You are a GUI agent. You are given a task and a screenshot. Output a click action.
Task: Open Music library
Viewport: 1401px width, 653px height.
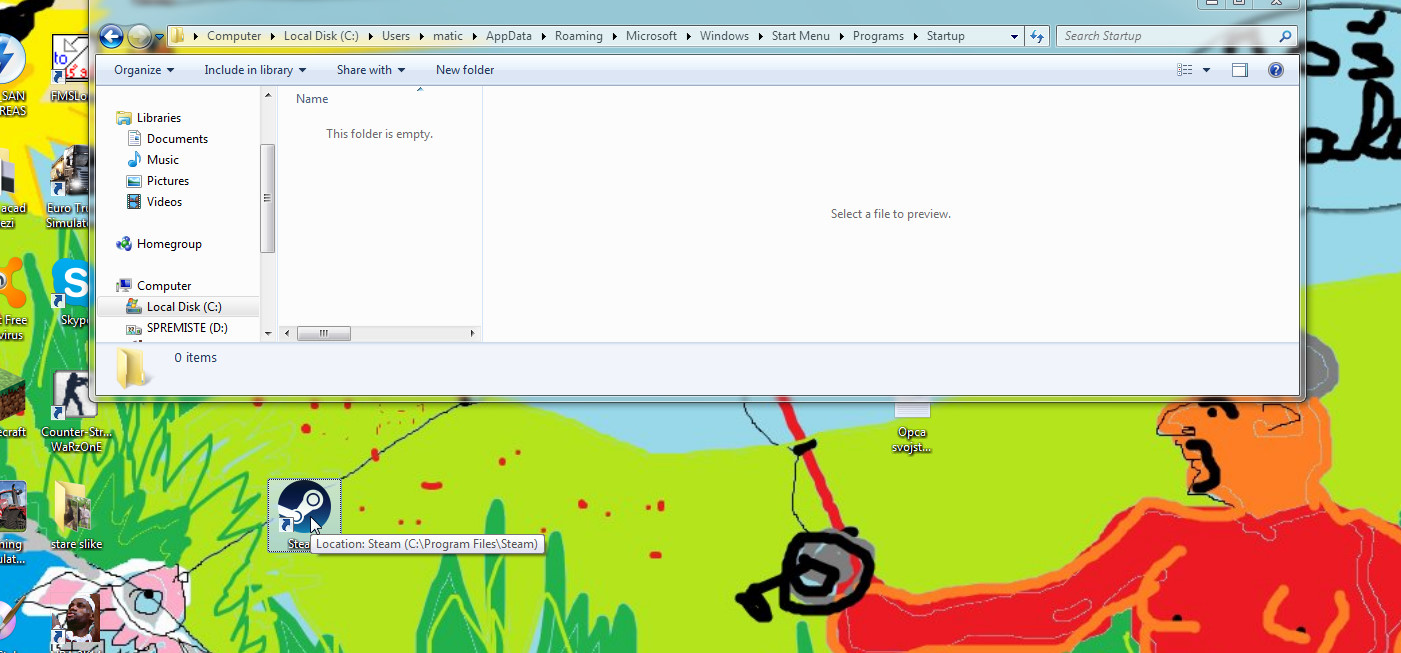tap(162, 160)
